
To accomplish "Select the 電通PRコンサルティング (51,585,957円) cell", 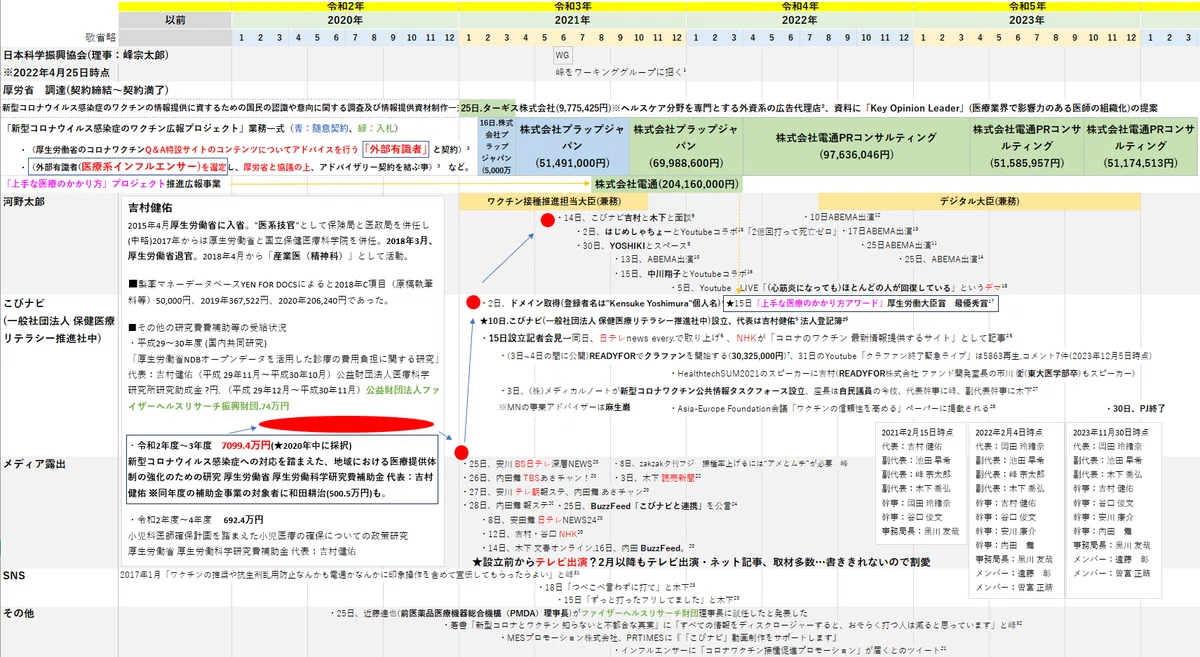I will pos(1026,145).
